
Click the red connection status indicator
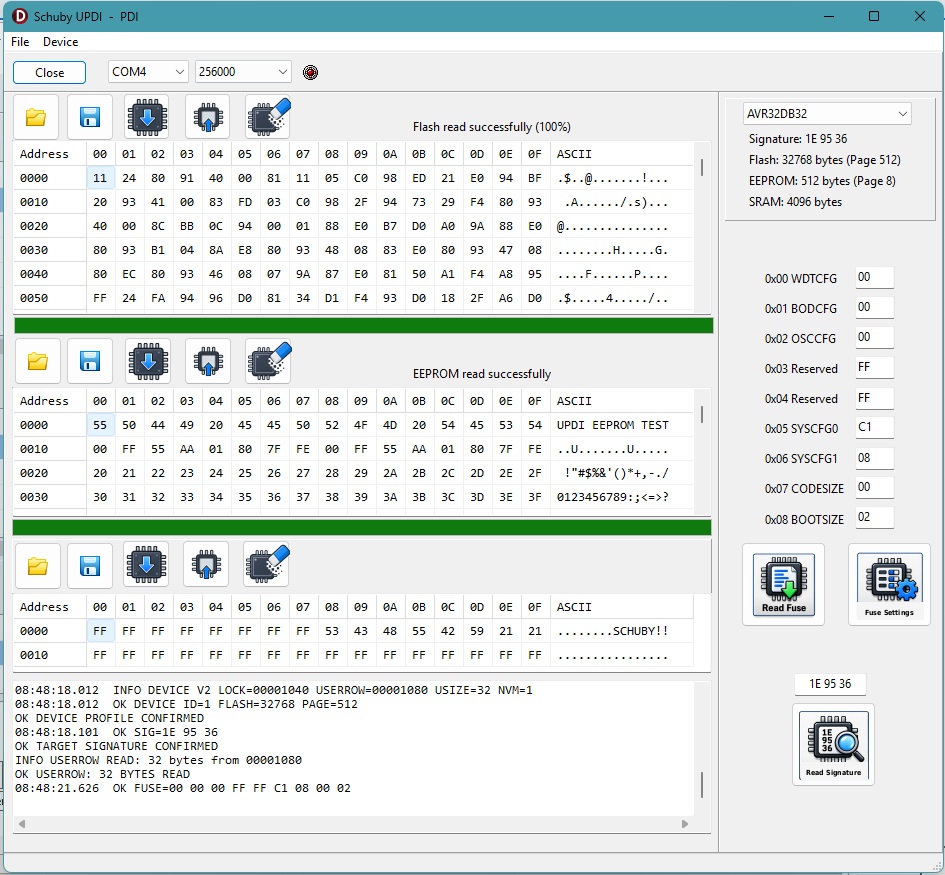point(310,72)
